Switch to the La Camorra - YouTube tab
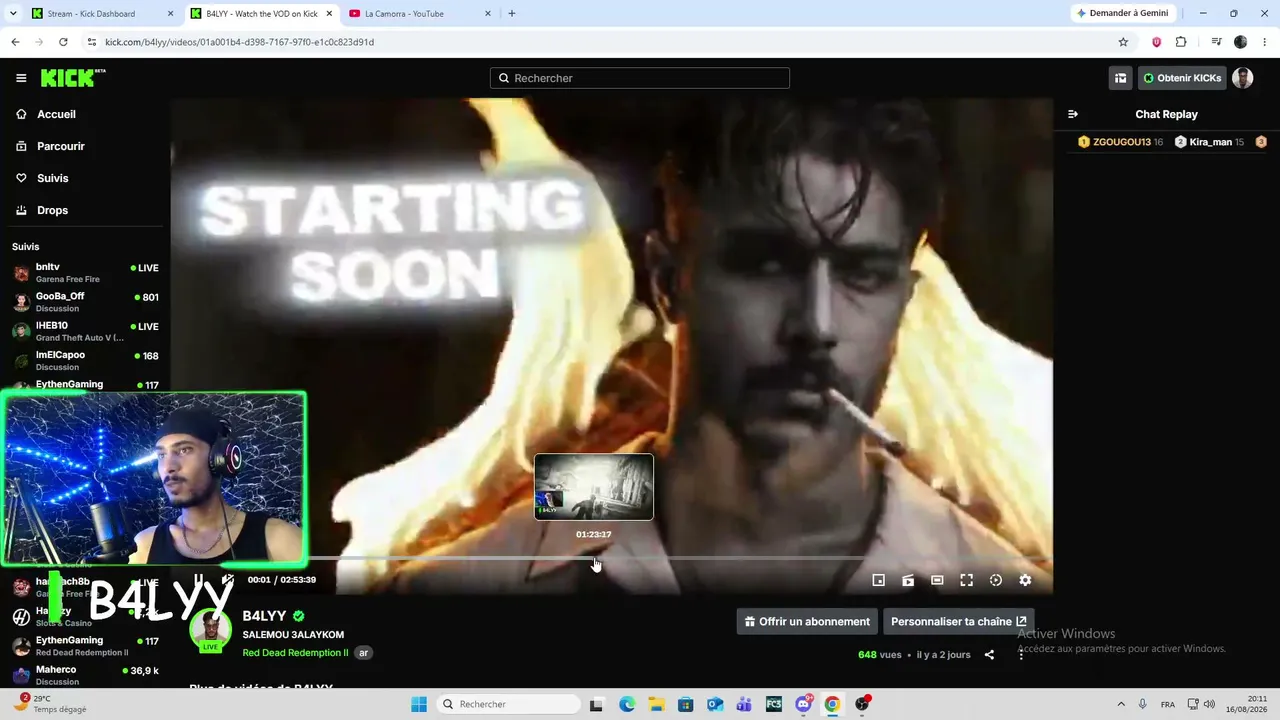Image resolution: width=1280 pixels, height=720 pixels. point(420,14)
